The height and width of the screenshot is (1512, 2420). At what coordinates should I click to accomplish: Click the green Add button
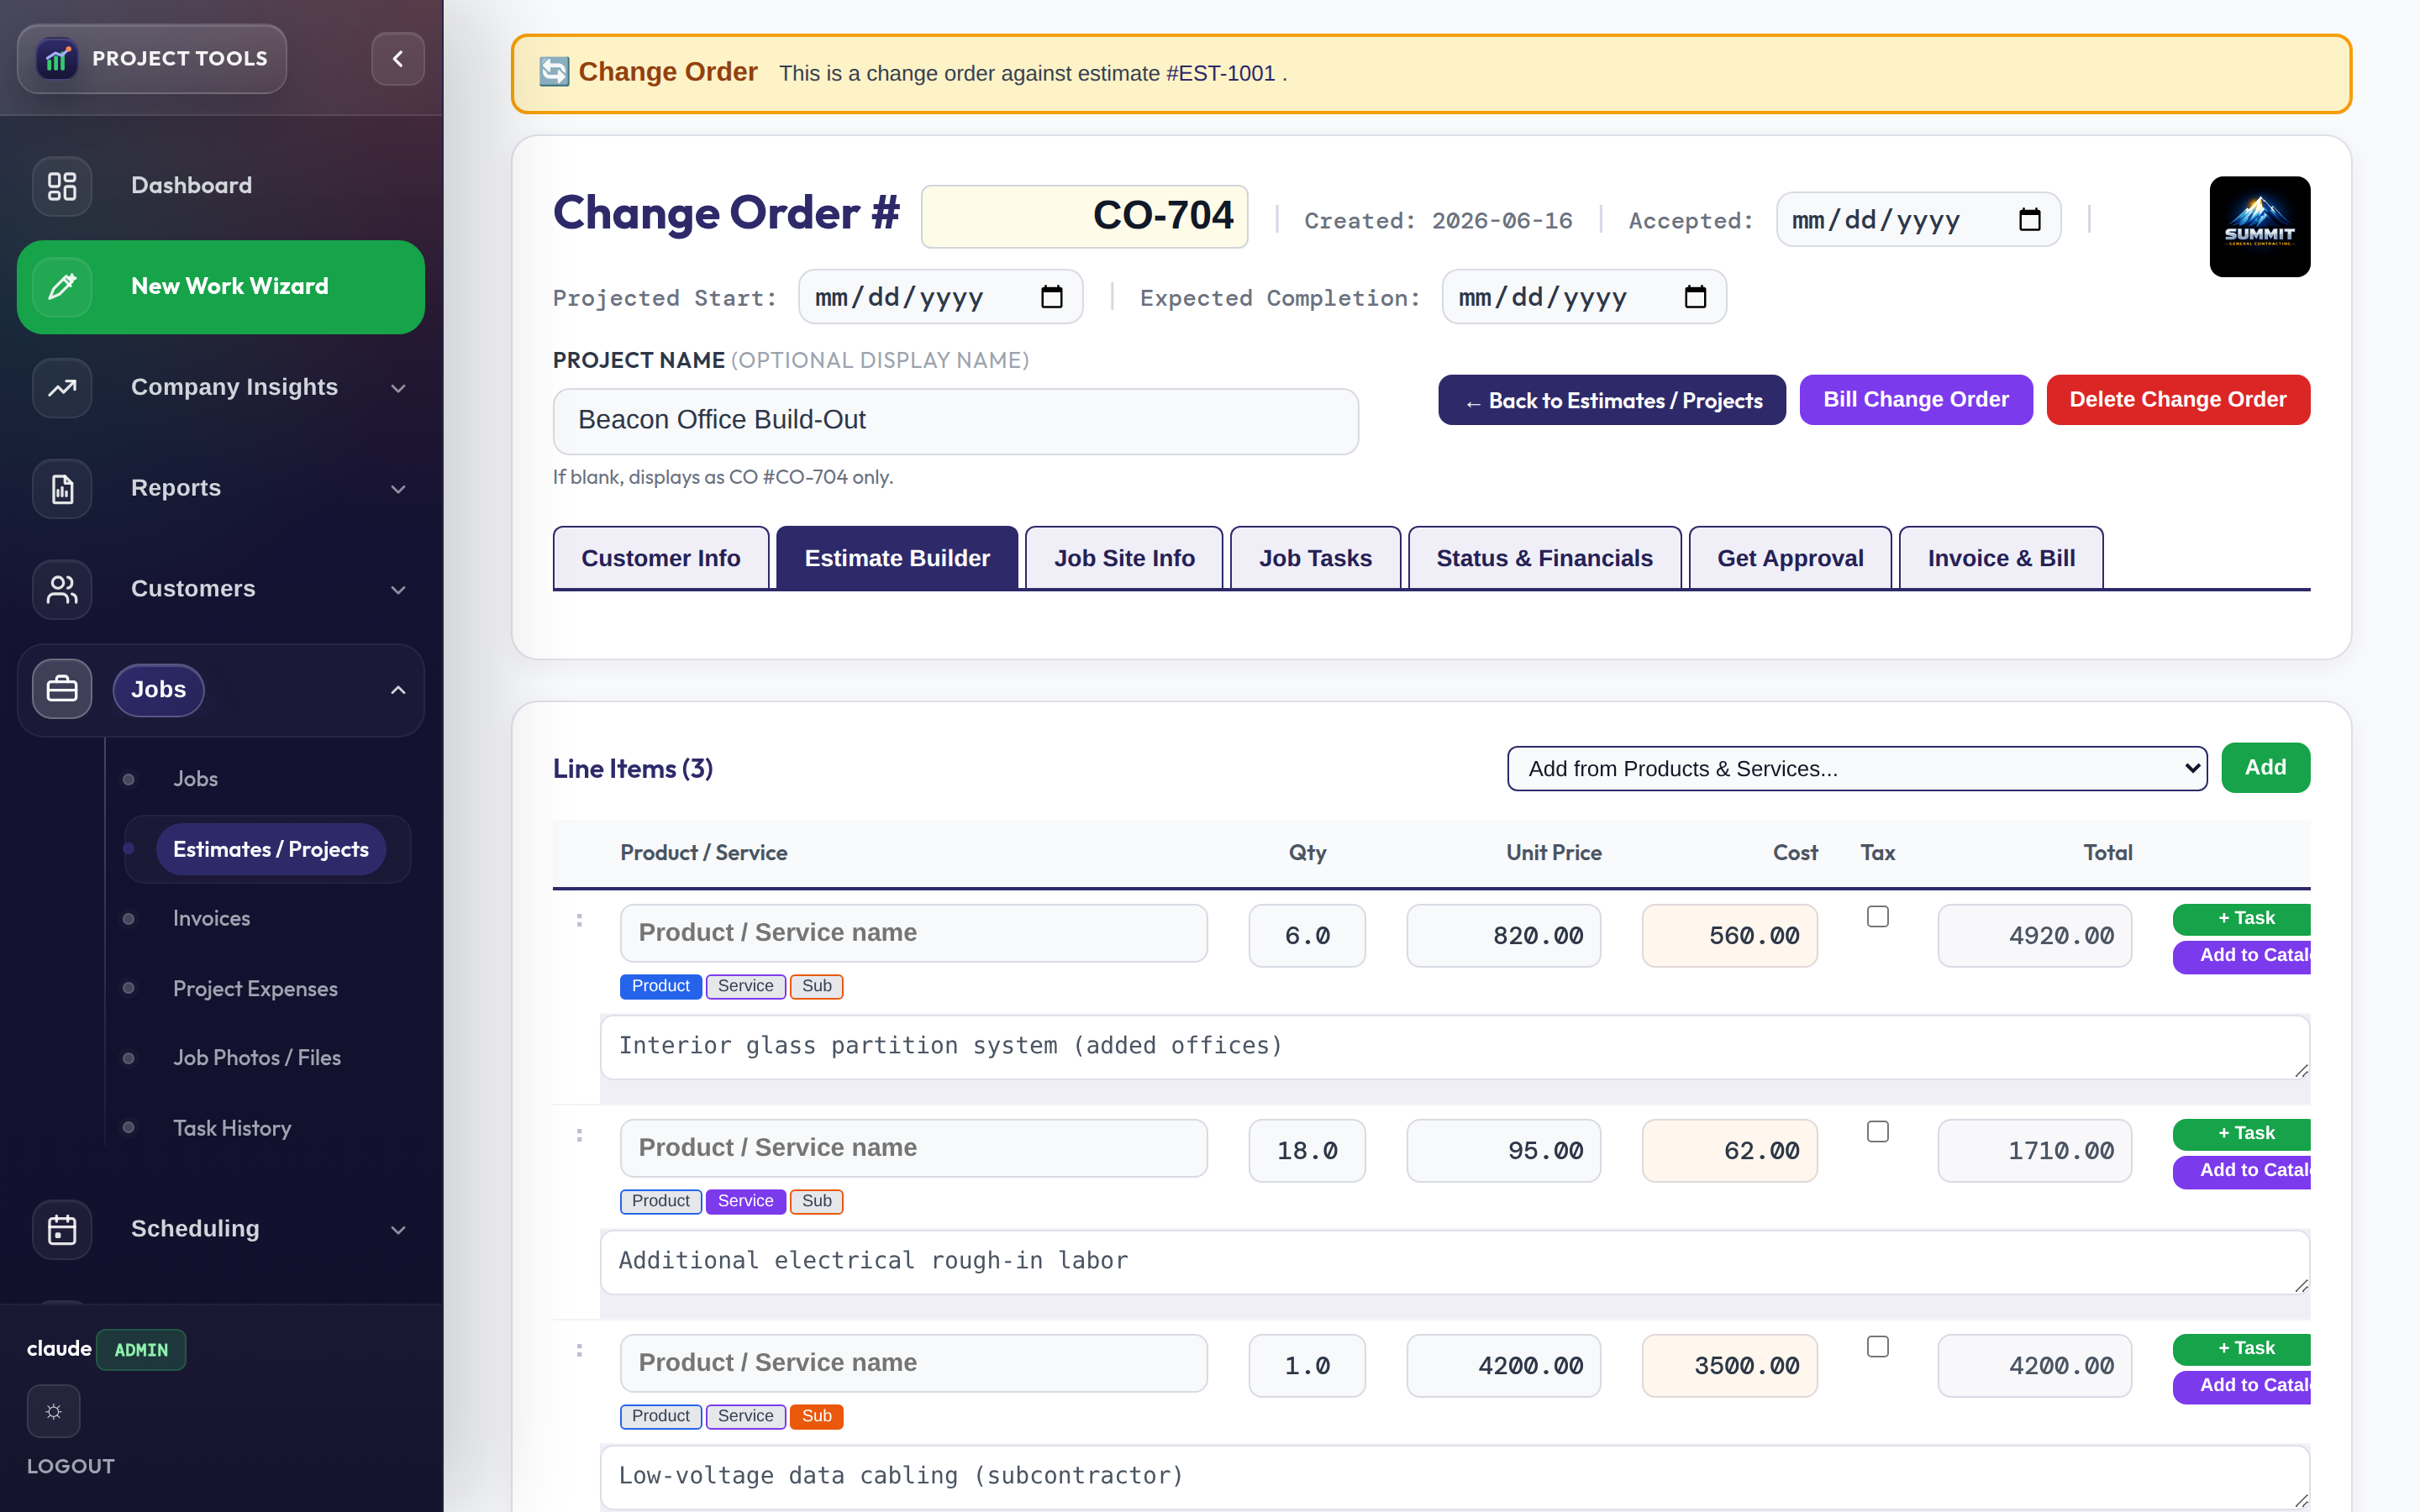click(x=2265, y=768)
